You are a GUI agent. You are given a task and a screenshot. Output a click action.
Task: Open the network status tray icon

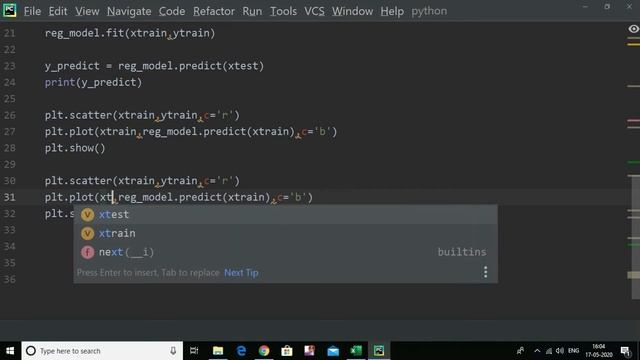click(549, 351)
